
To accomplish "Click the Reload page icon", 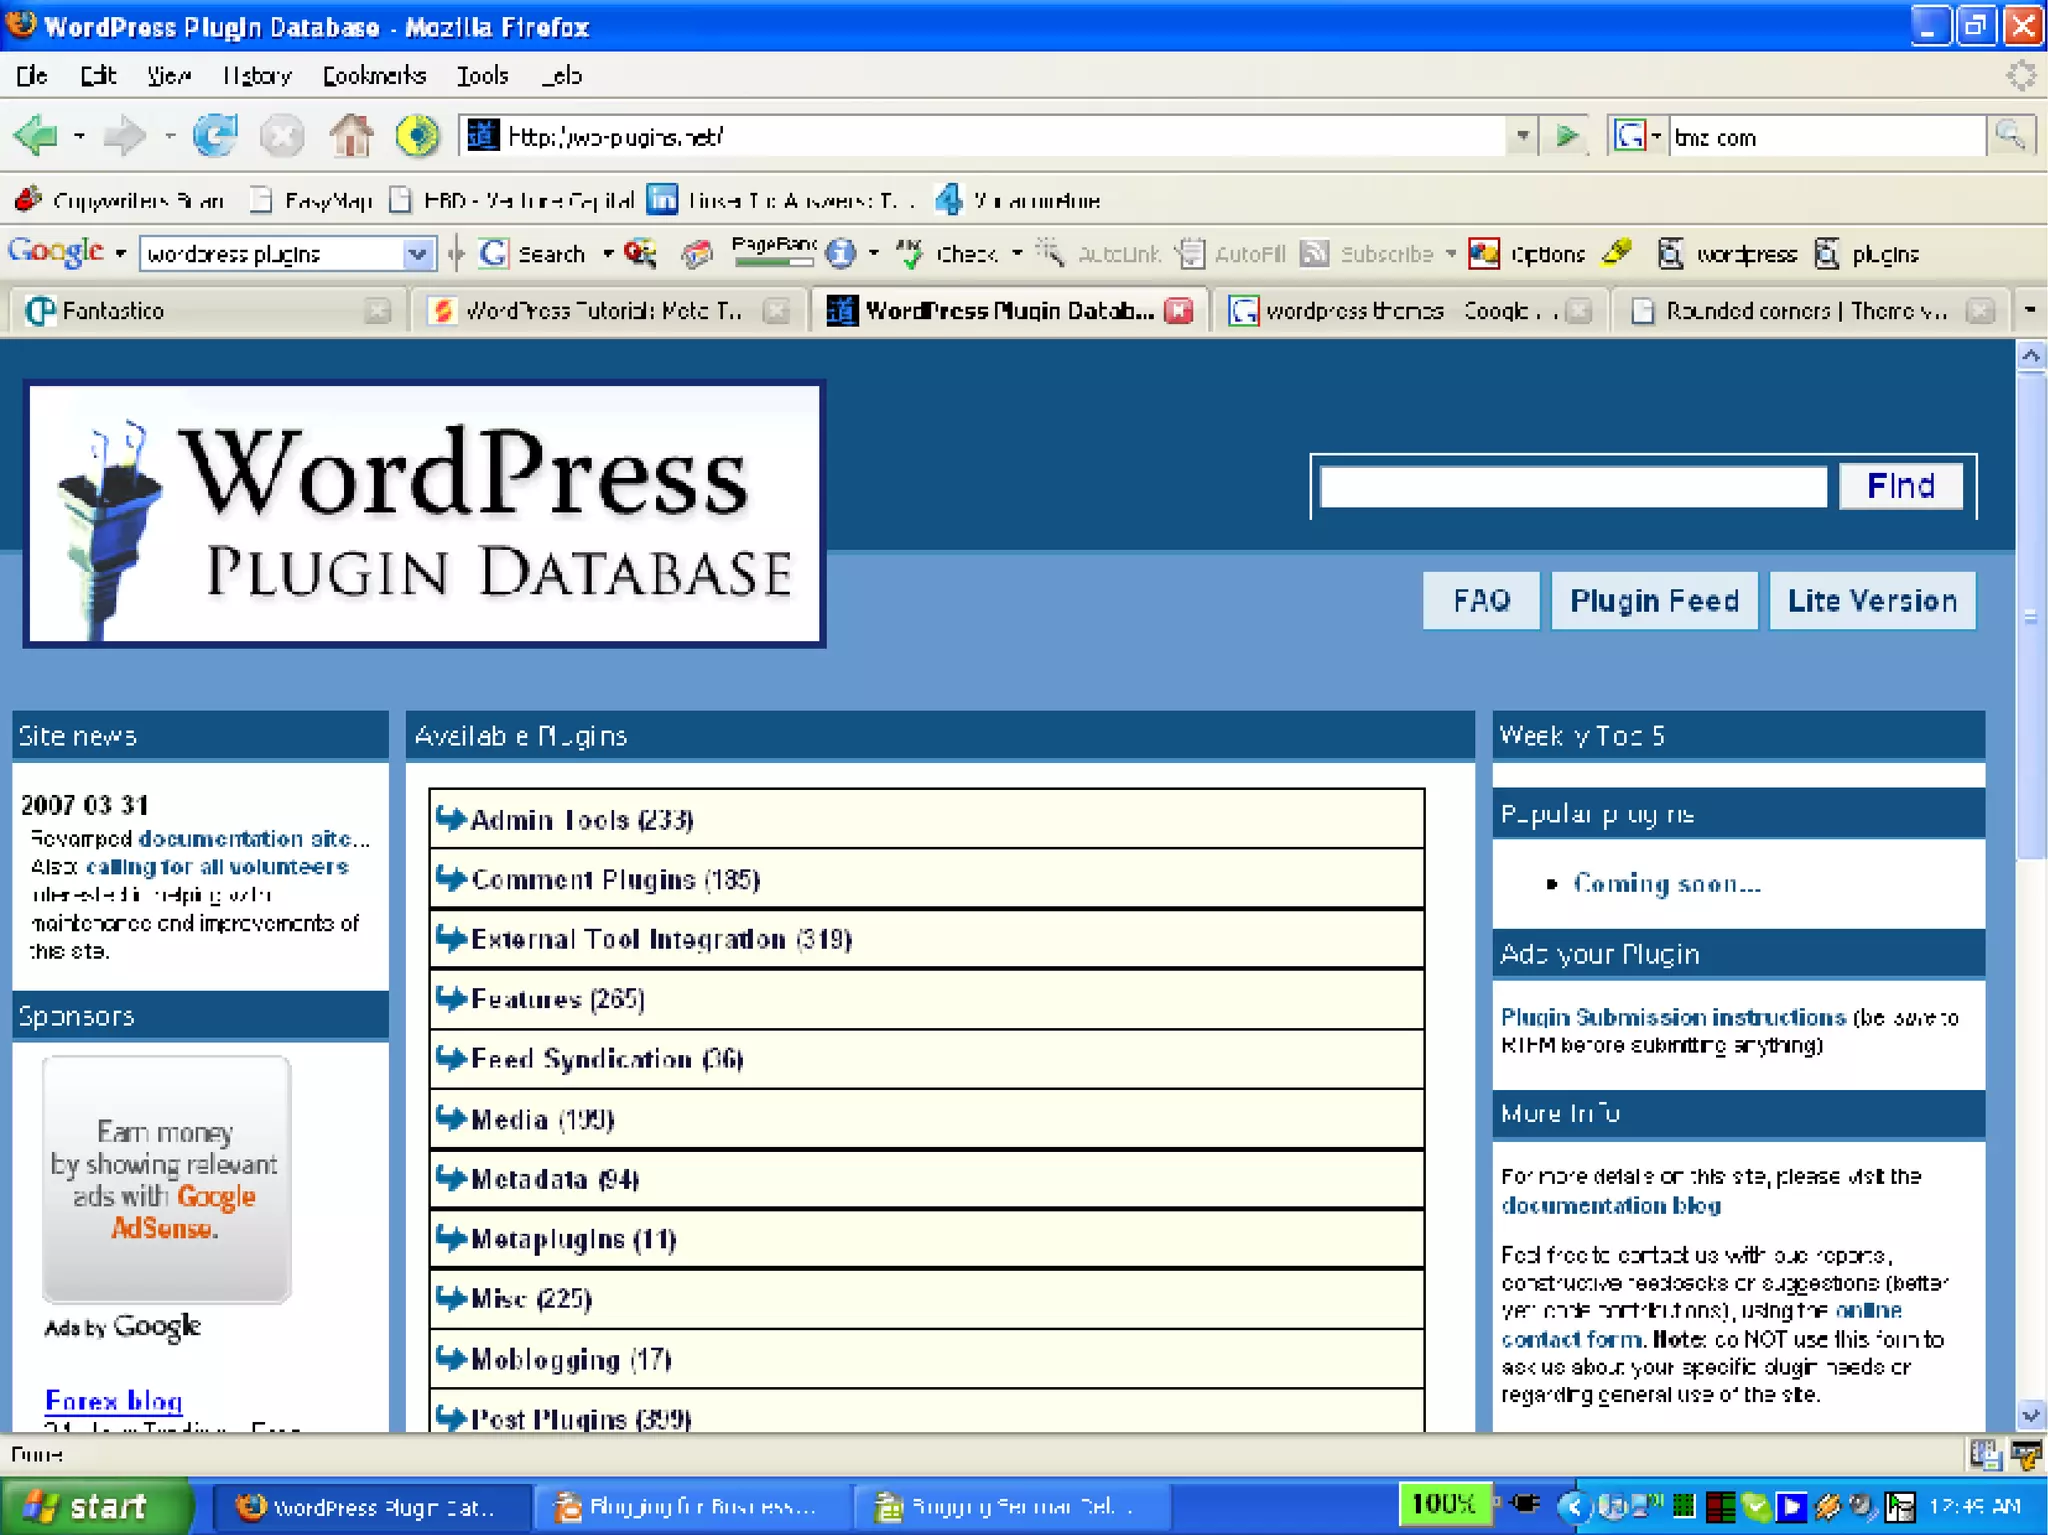I will (x=214, y=136).
